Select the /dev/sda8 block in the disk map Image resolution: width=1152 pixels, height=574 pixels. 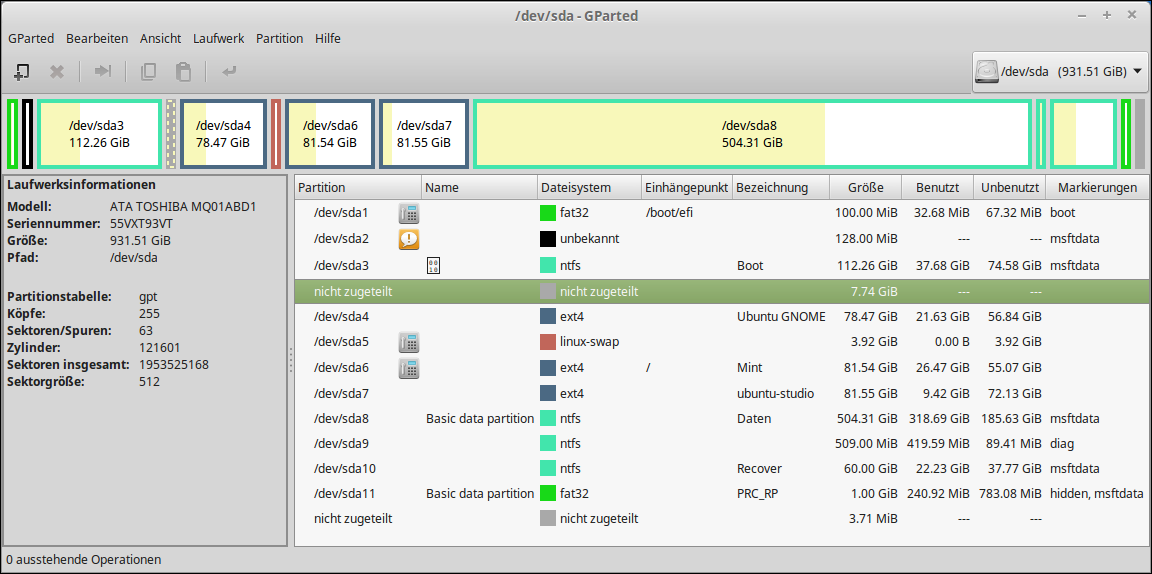pyautogui.click(x=751, y=134)
